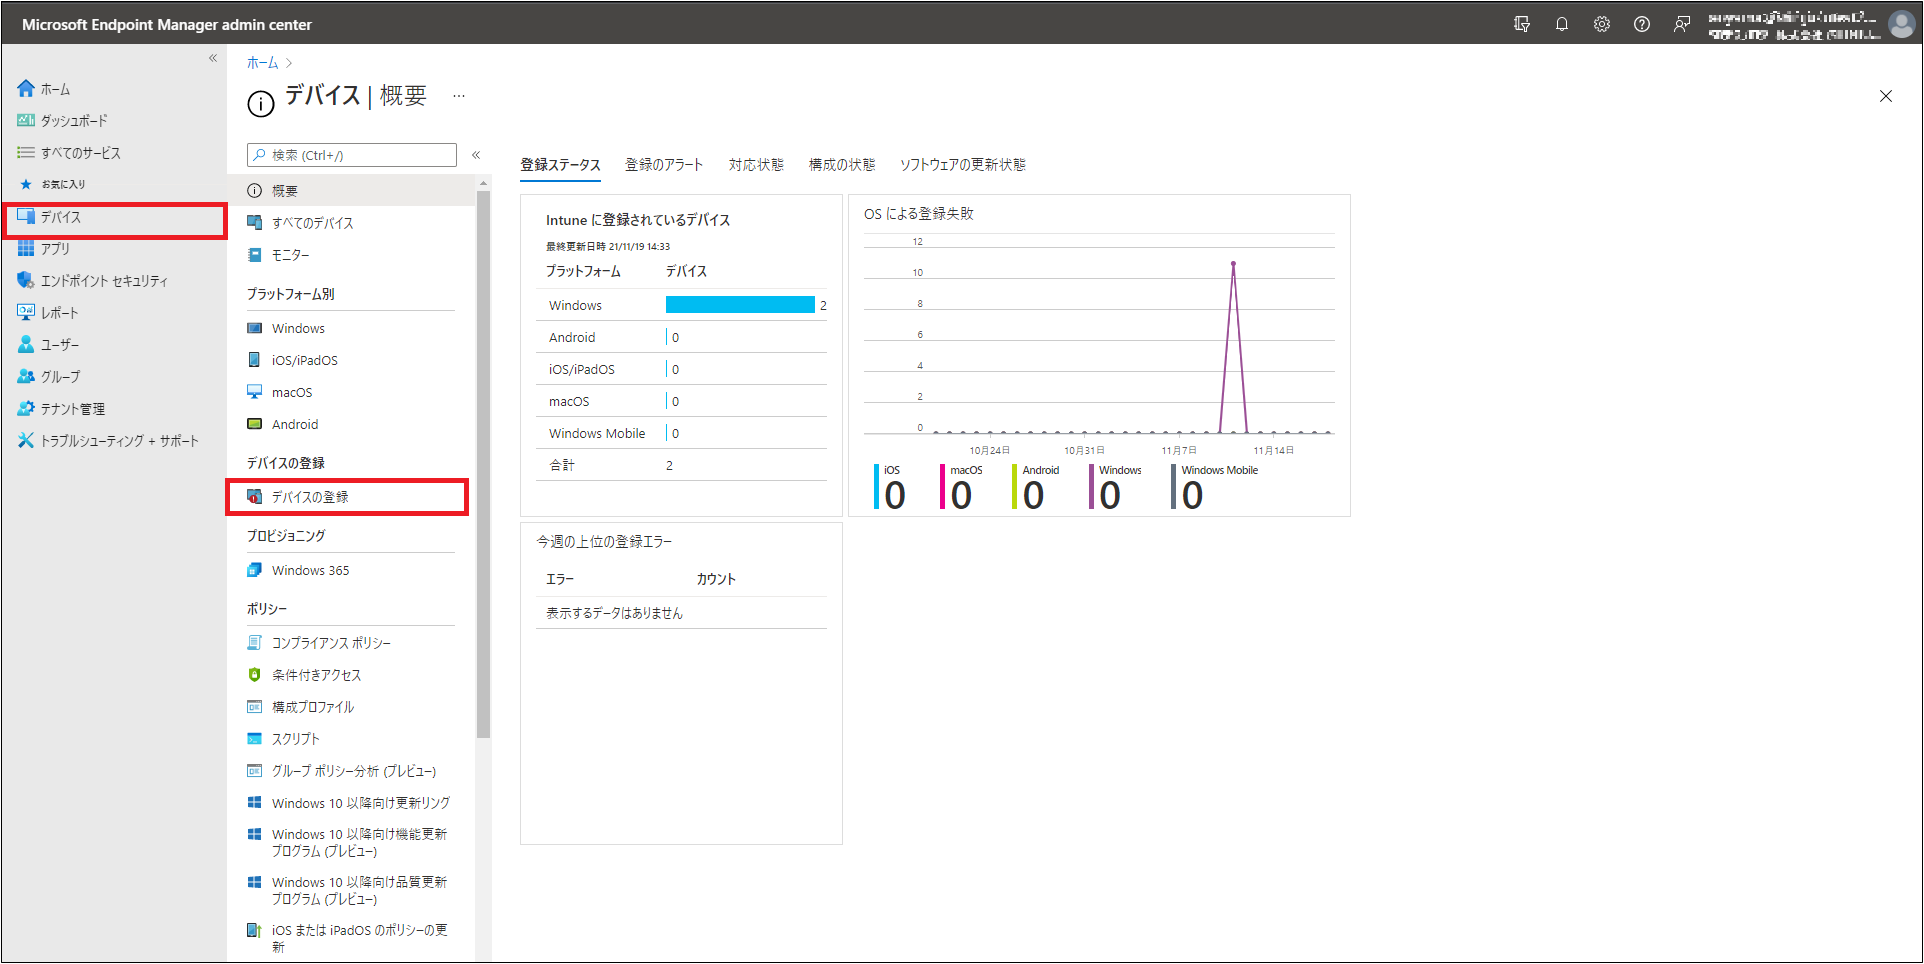Click the Windows blue bar in device table
This screenshot has width=1924, height=964.
740,305
